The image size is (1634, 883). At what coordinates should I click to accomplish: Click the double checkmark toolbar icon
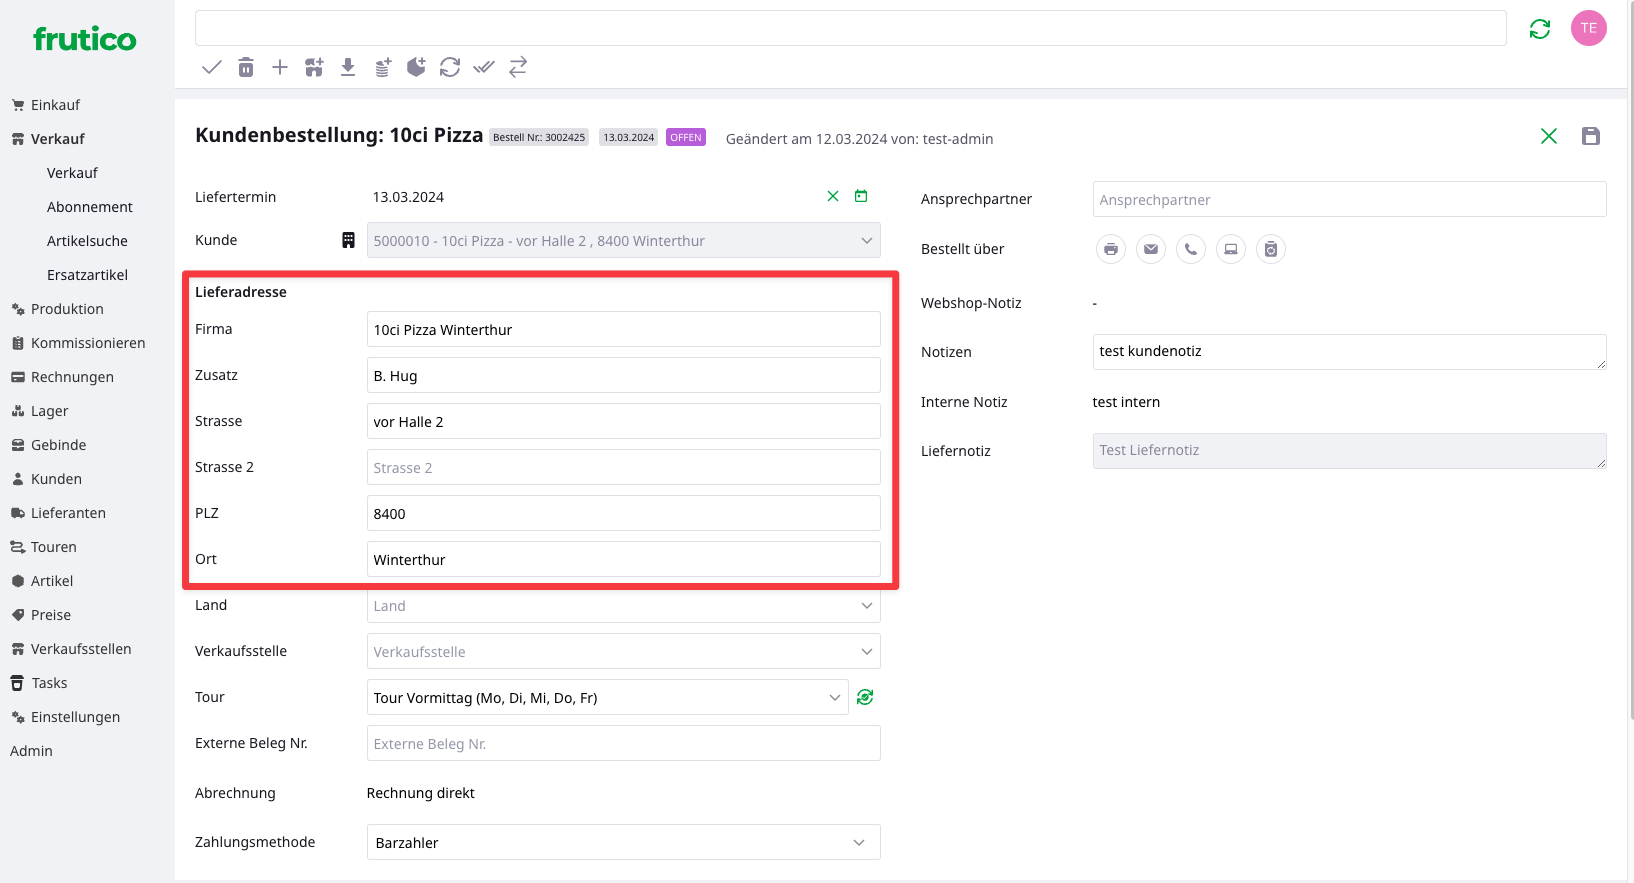tap(484, 67)
